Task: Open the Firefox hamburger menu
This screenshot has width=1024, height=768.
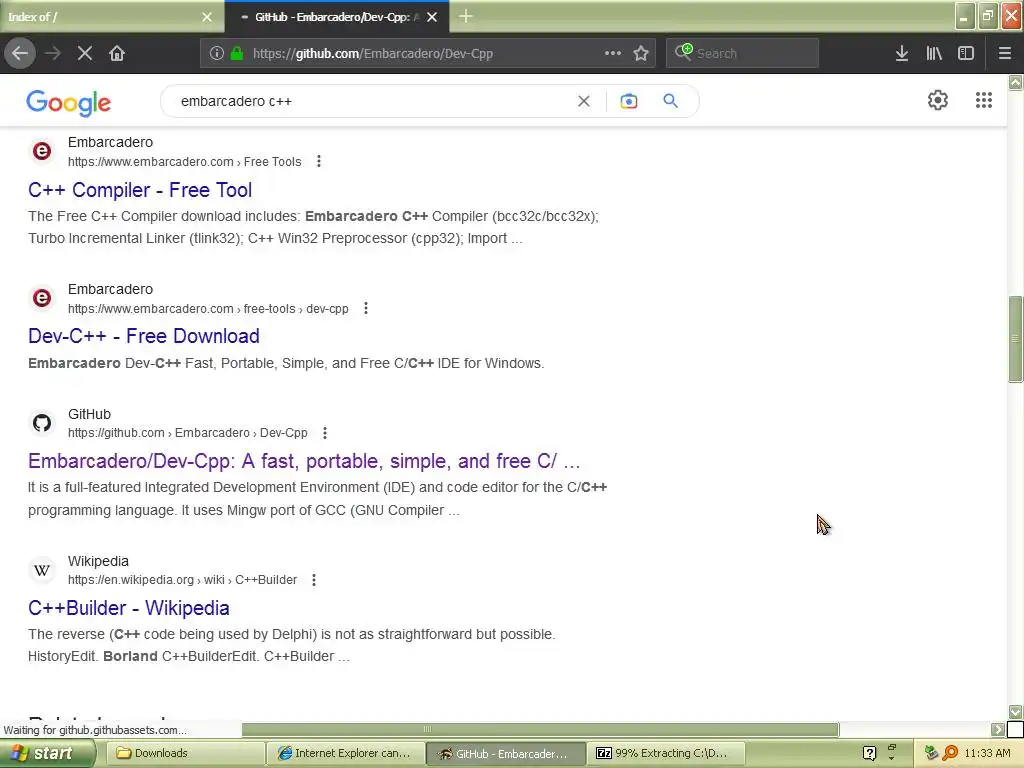Action: [1005, 53]
